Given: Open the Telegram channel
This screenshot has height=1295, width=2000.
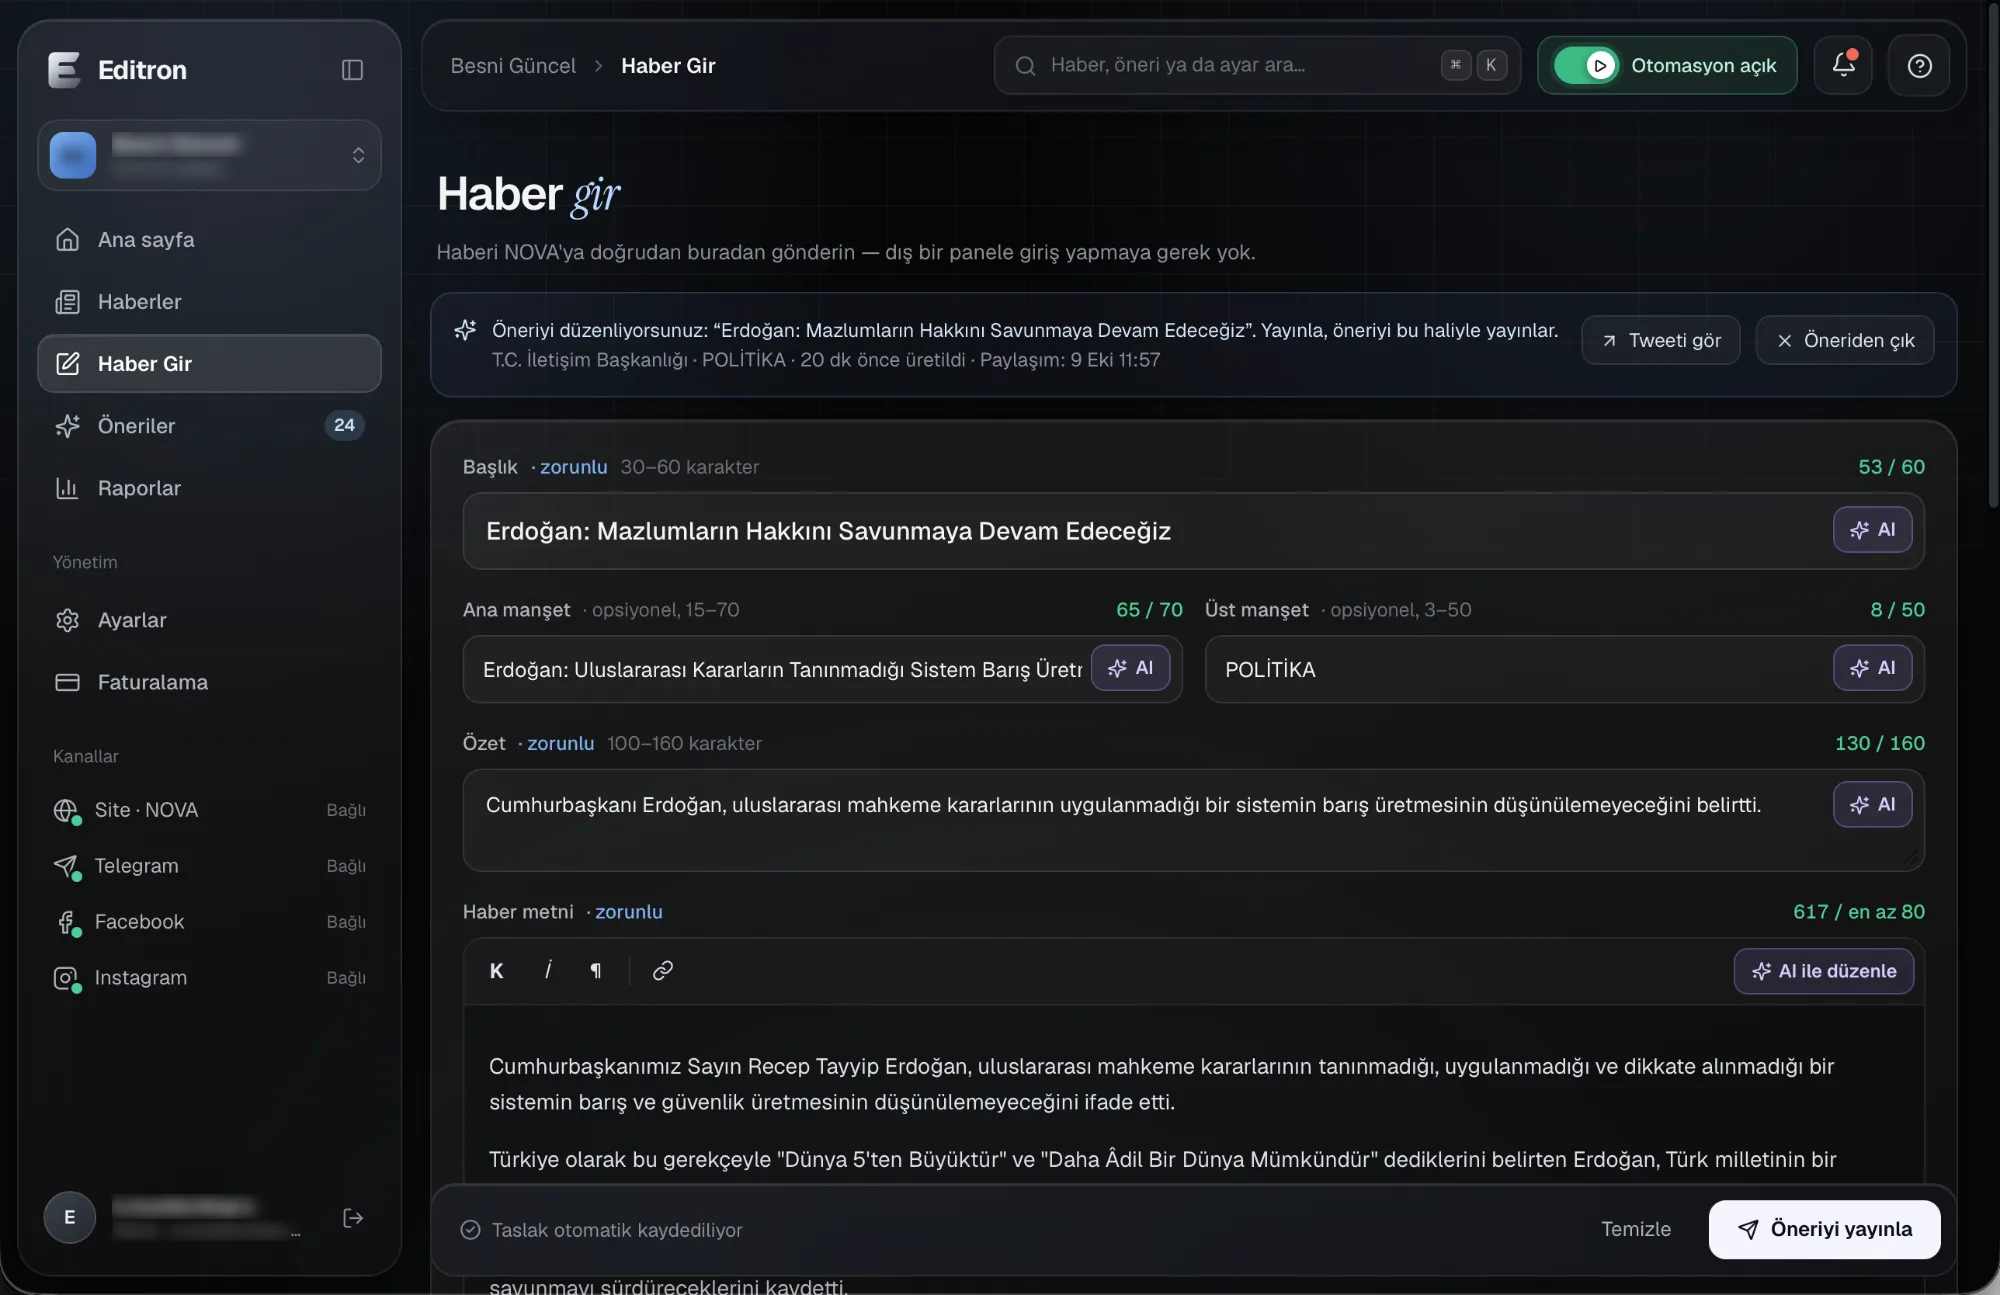Looking at the screenshot, I should (x=209, y=866).
